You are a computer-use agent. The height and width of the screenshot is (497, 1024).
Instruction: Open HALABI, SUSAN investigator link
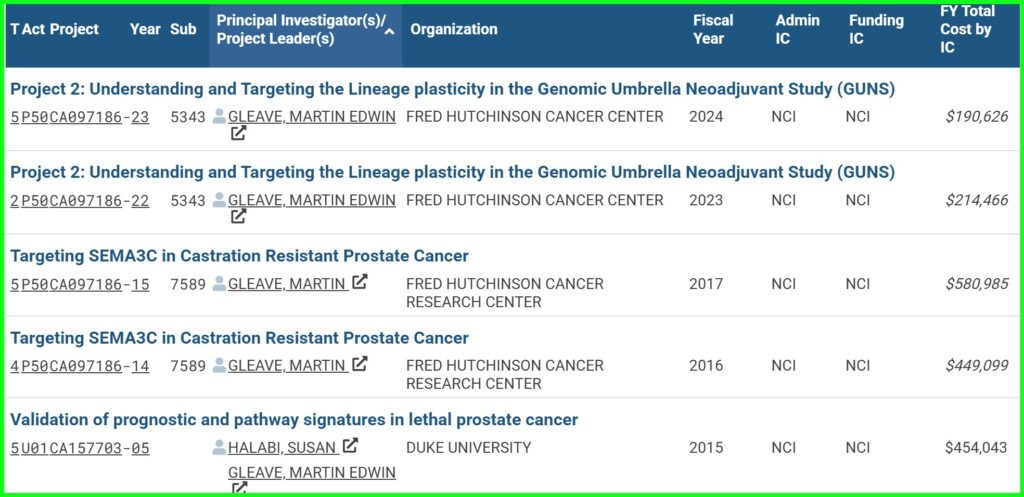point(283,448)
